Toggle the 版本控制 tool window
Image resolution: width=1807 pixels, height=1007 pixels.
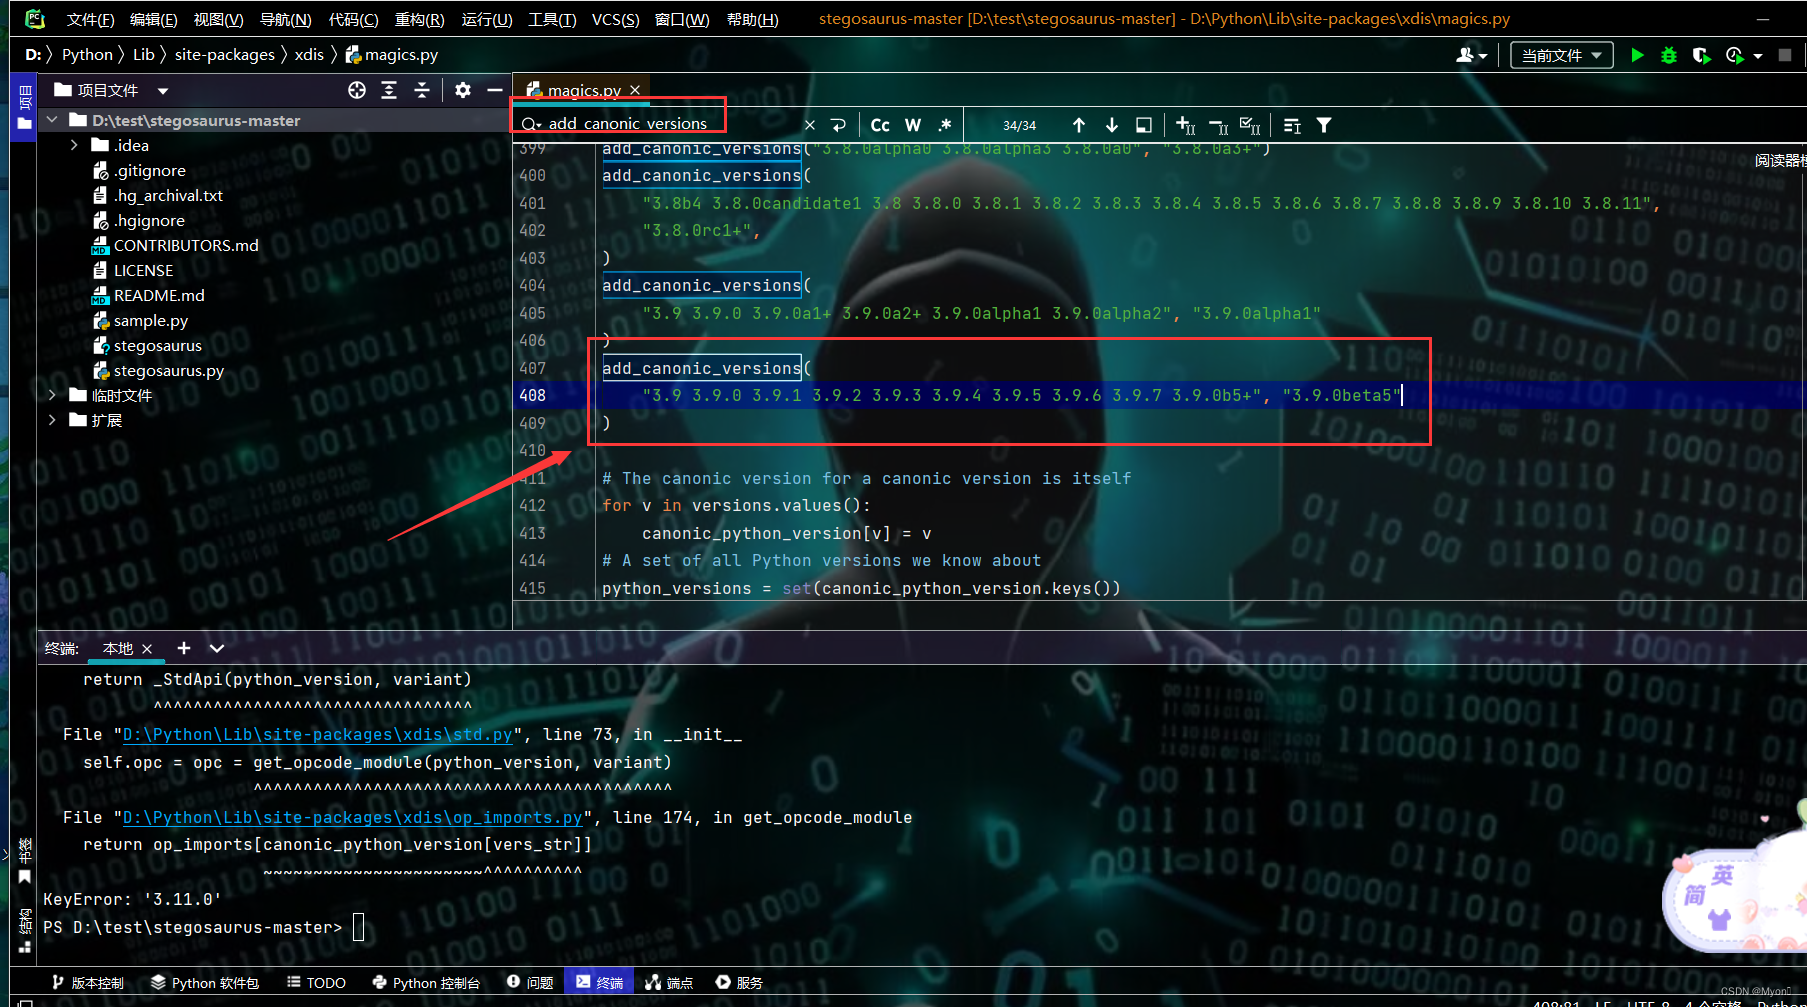click(x=88, y=983)
